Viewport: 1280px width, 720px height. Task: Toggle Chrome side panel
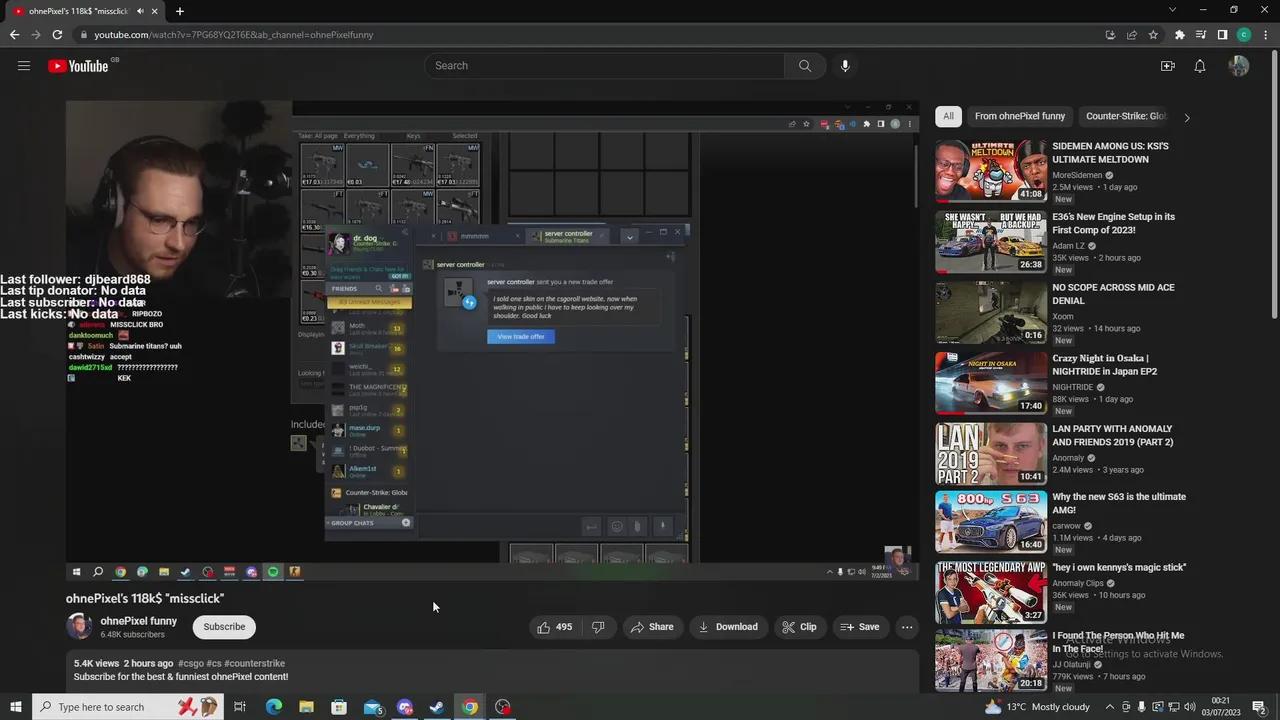point(1222,34)
